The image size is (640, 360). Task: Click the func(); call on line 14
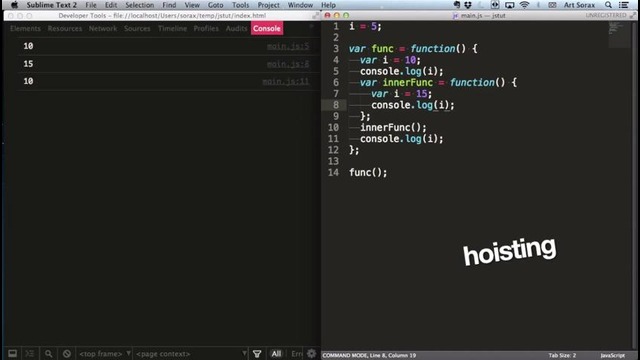click(368, 173)
